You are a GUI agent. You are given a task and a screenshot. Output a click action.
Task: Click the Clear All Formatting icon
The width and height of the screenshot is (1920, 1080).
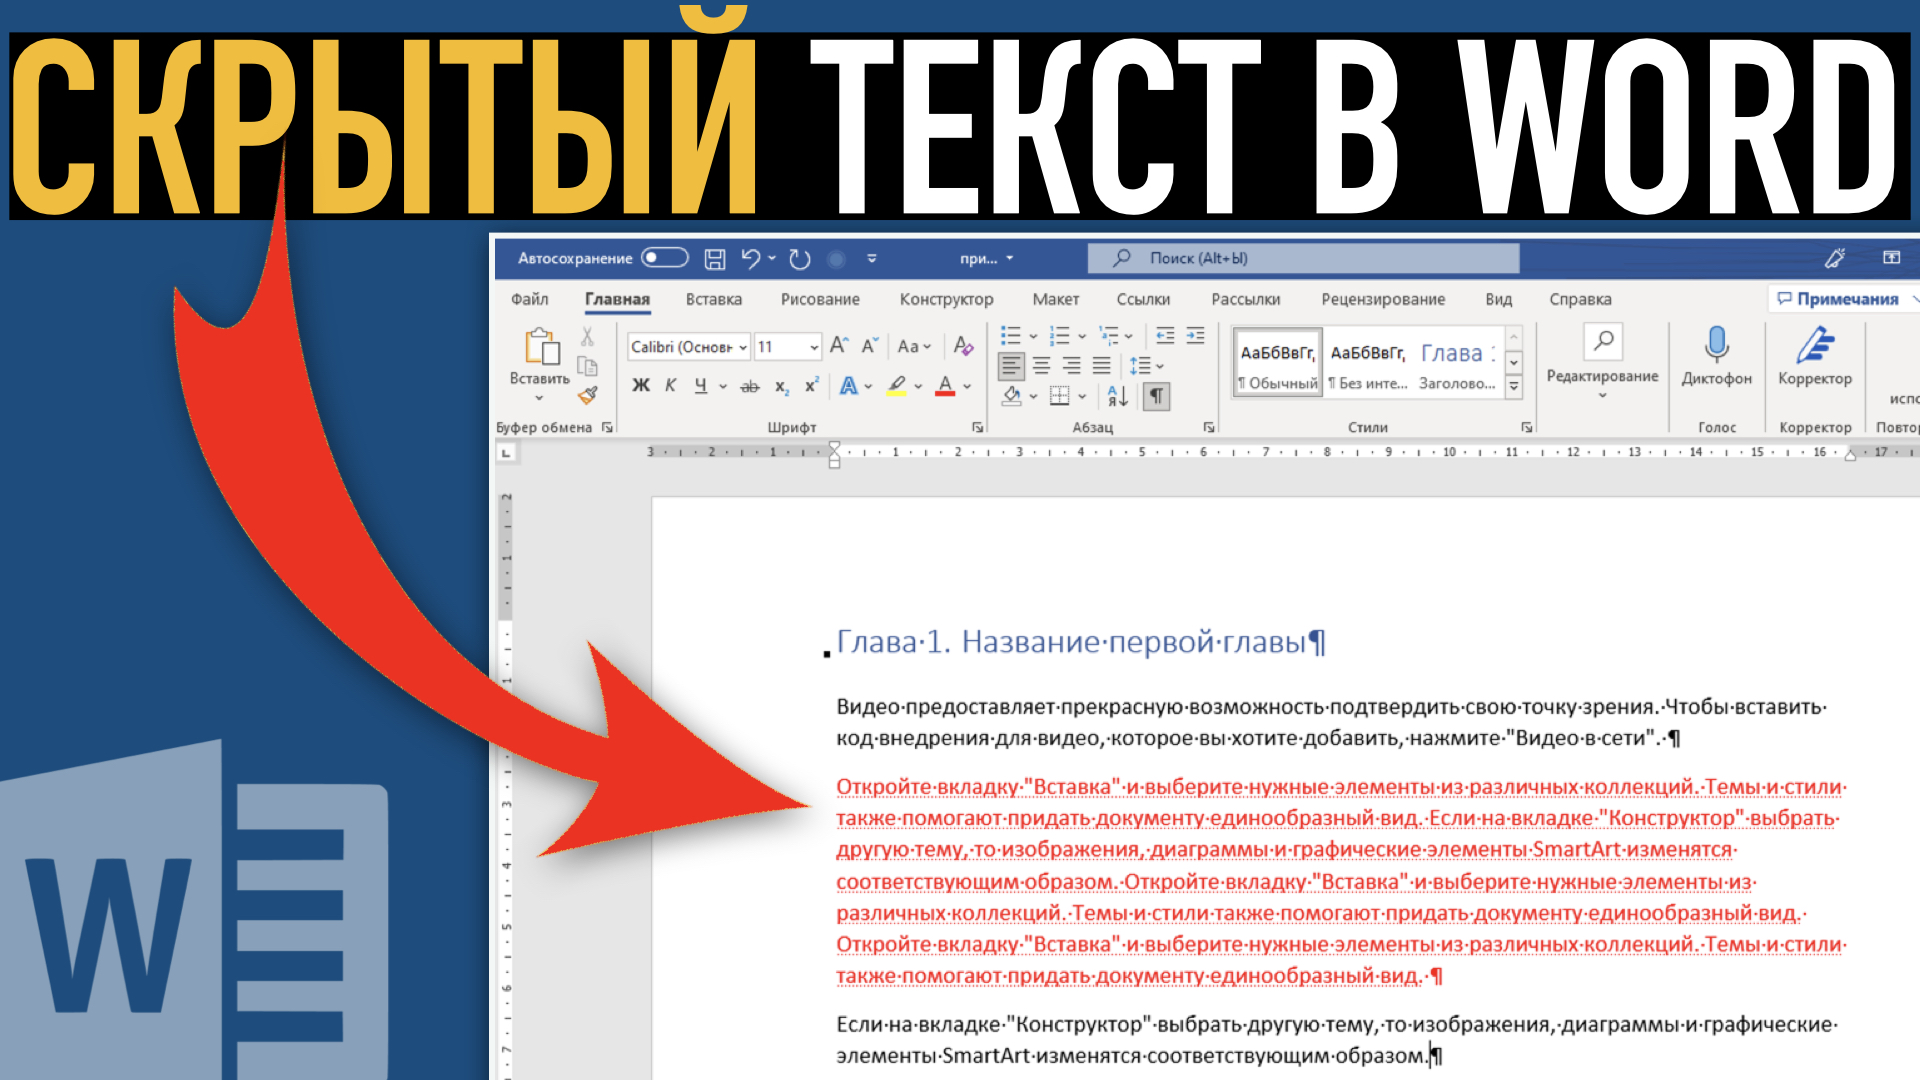[963, 346]
